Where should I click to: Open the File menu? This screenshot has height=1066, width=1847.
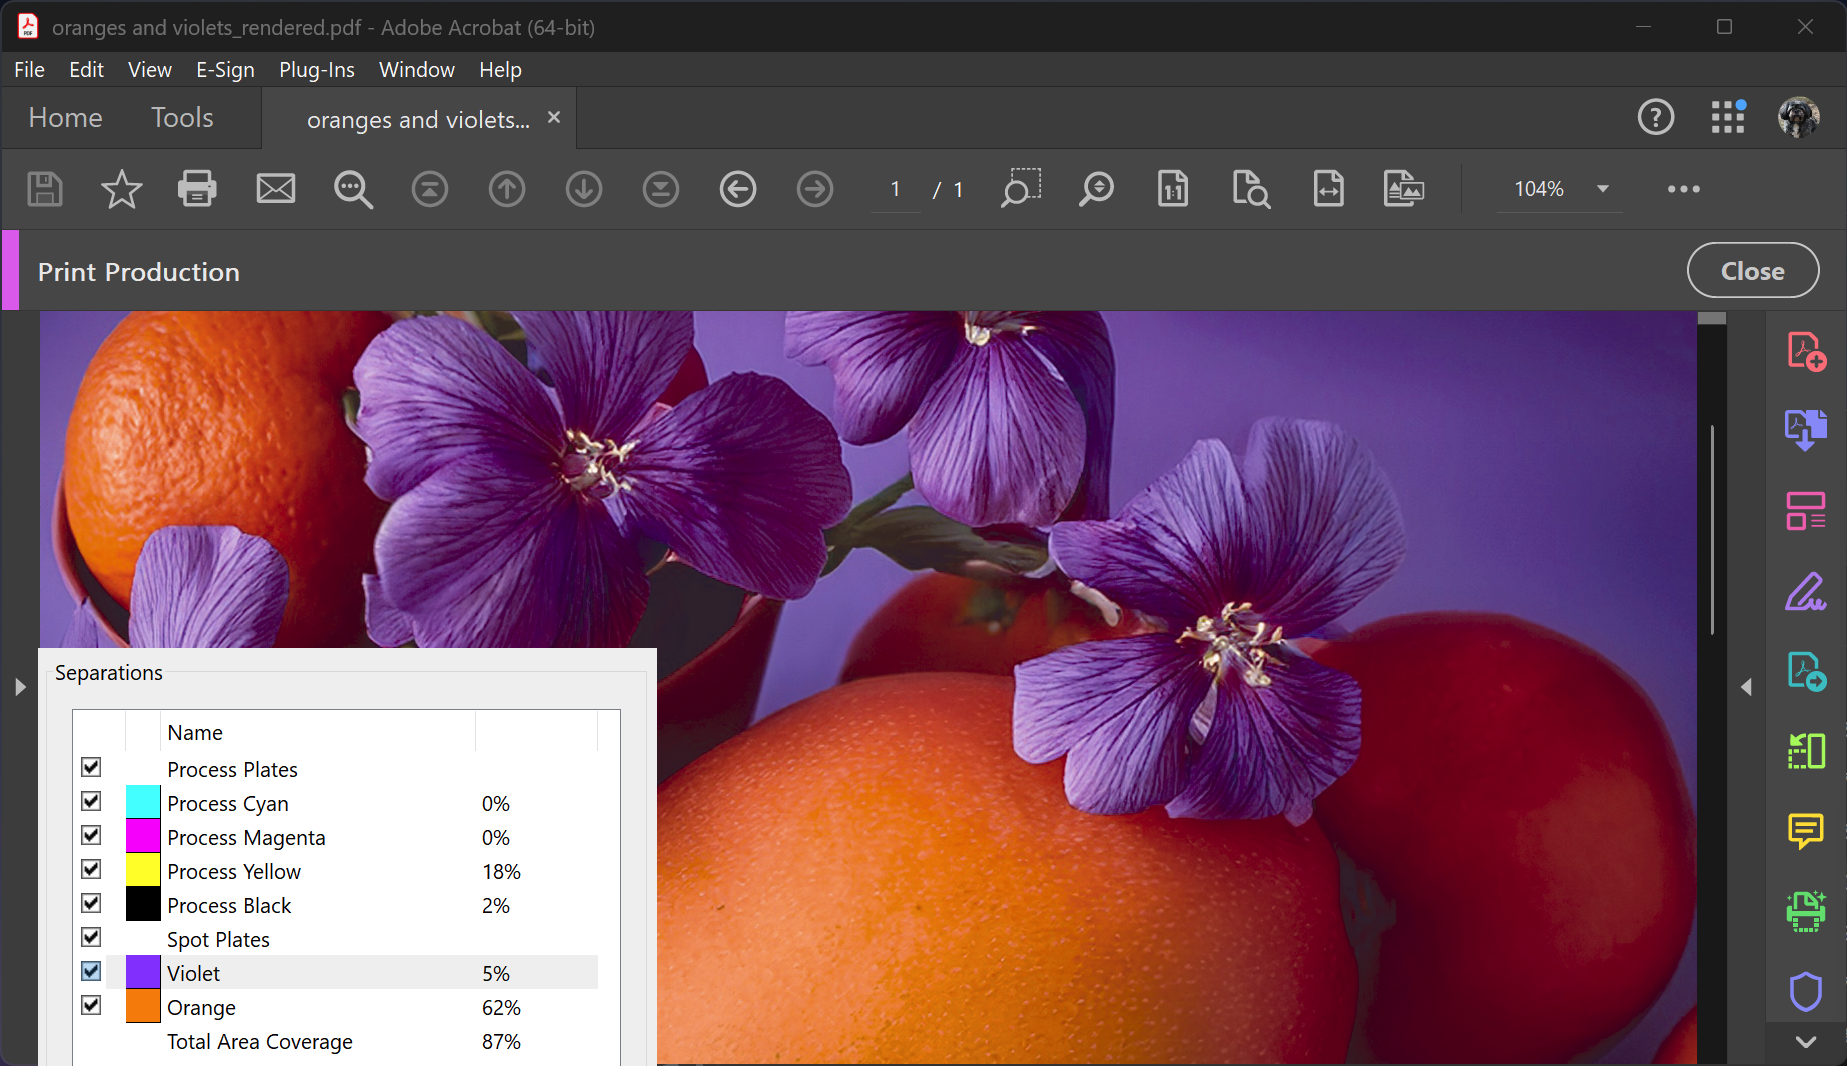(x=29, y=69)
